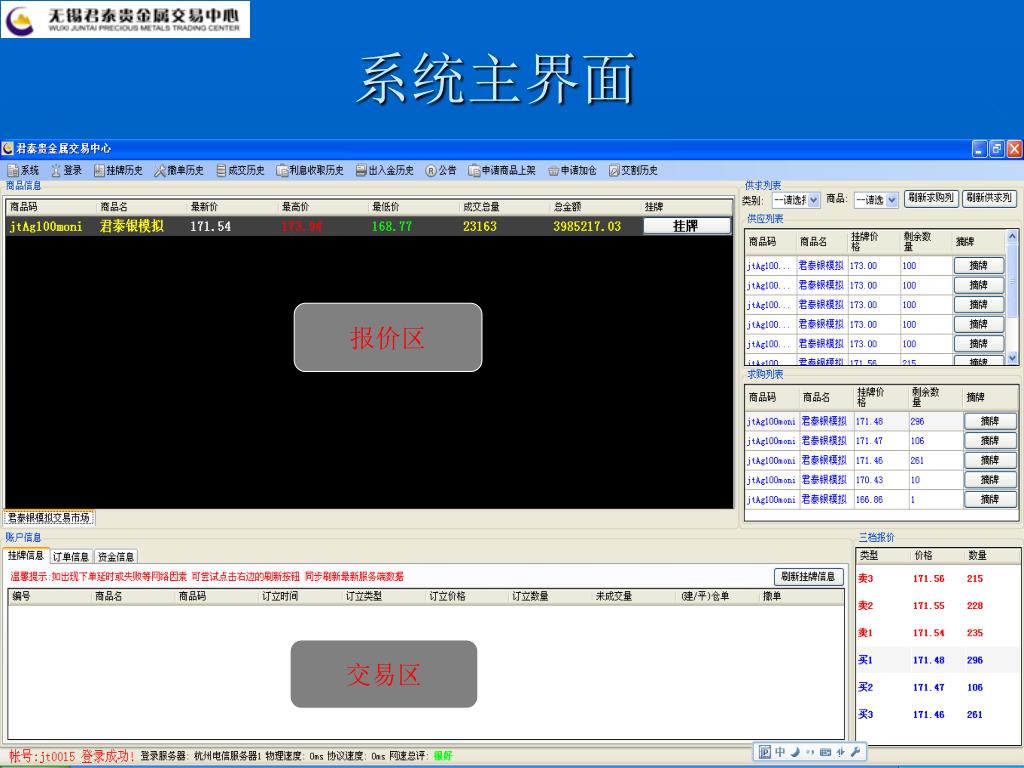Viewport: 1024px width, 768px height.
Task: Open 利息收取历史 from the toolbar
Action: pos(310,170)
